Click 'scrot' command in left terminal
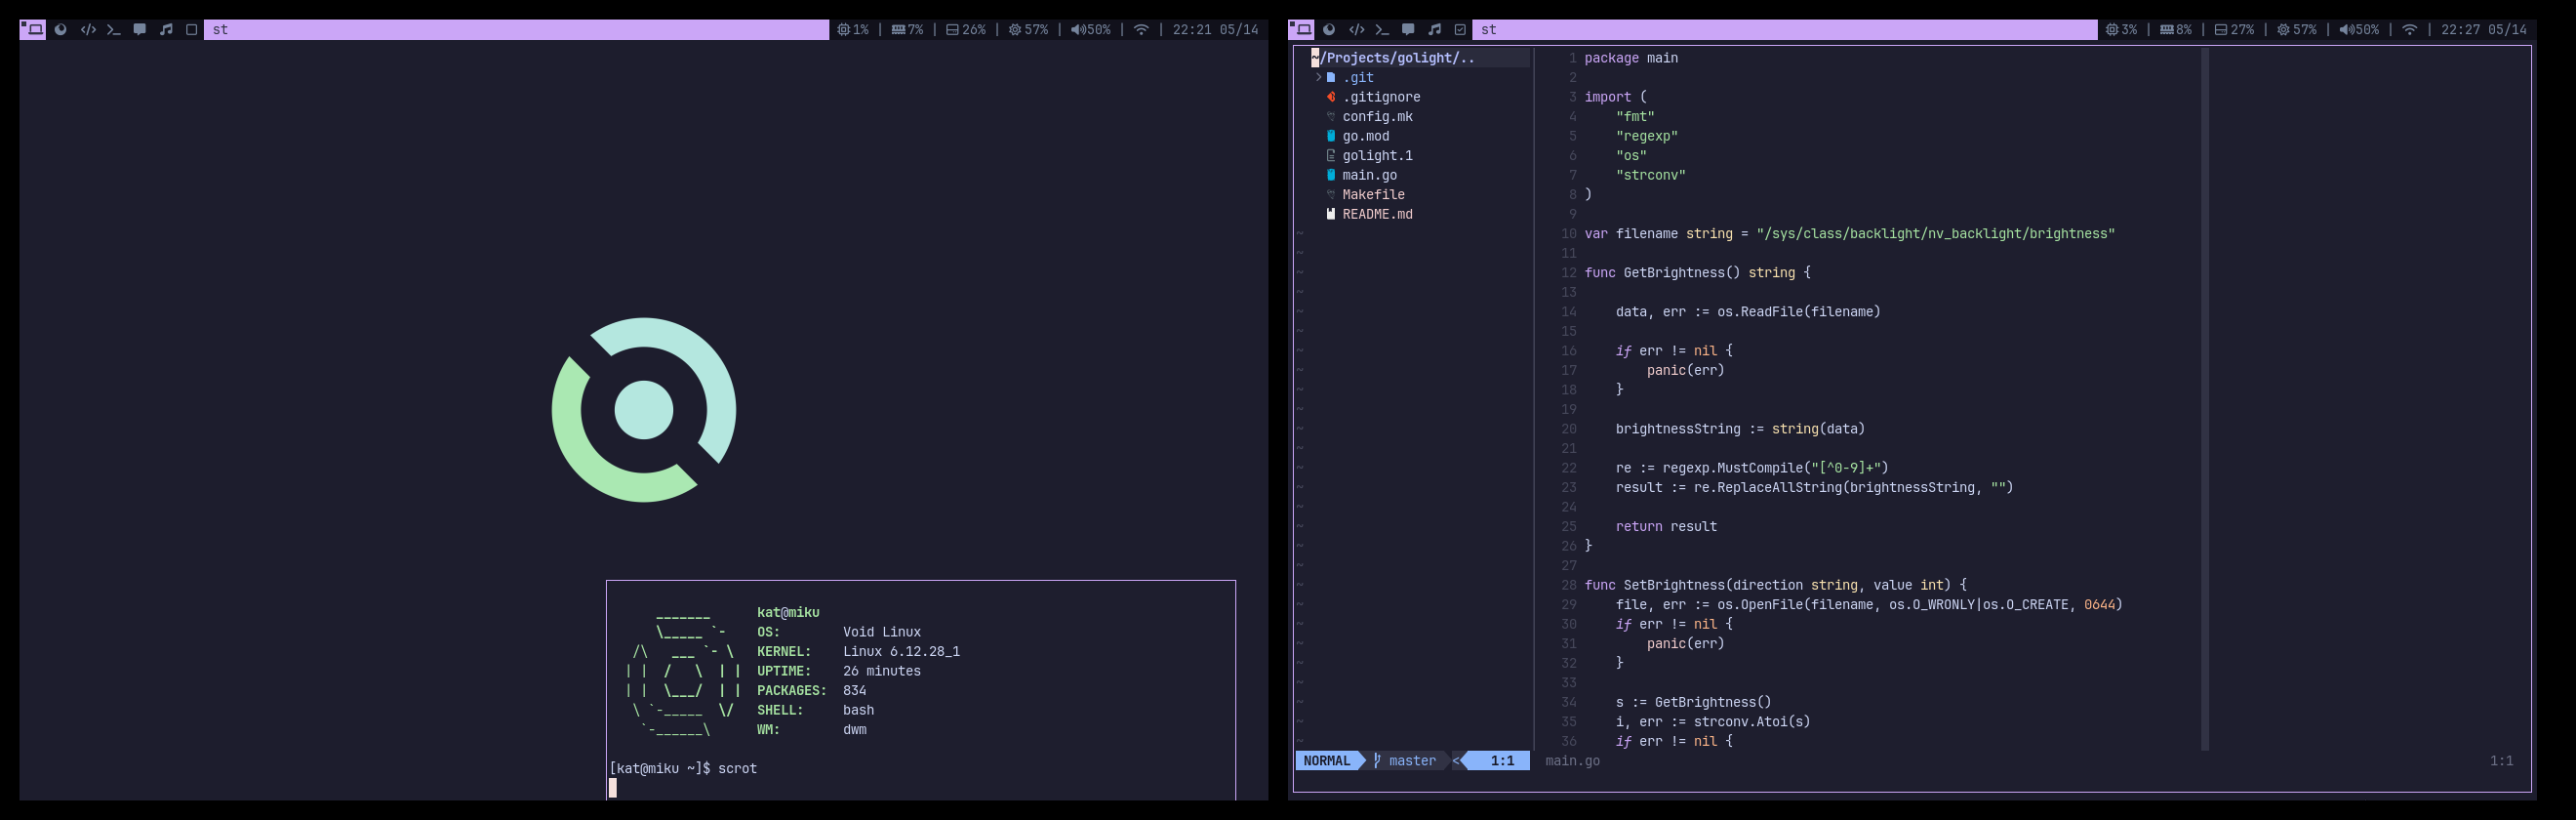Screen dimensions: 2576x820 [x=737, y=768]
